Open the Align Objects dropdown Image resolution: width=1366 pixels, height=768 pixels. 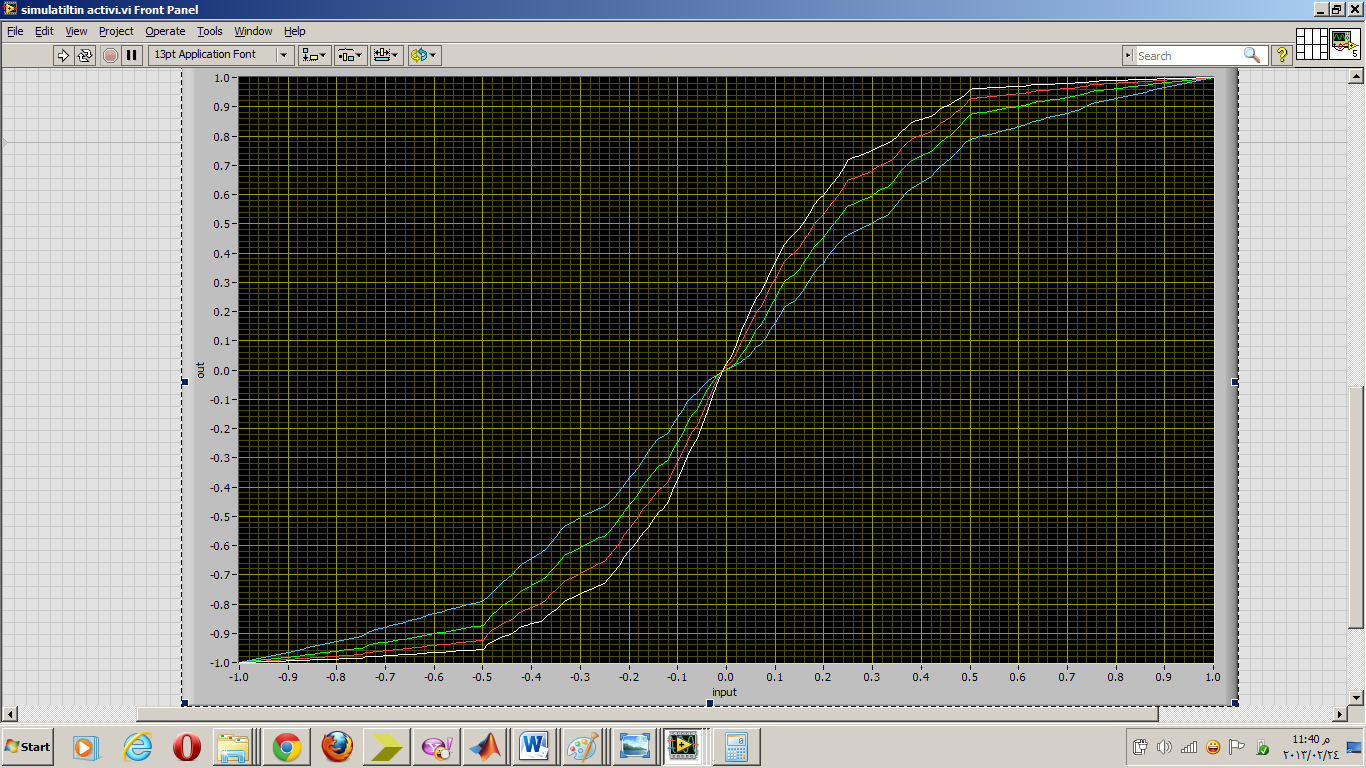[x=315, y=55]
